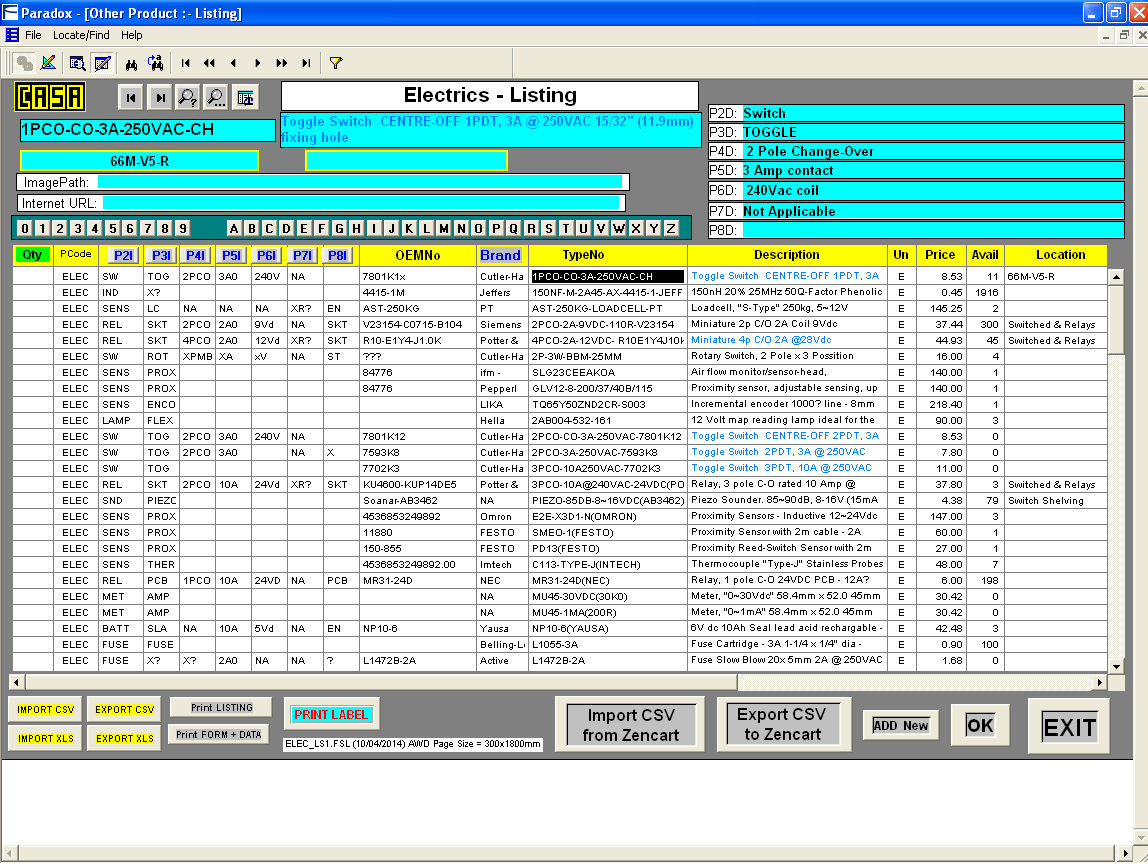Click the EXPORT CSV button

tap(124, 710)
